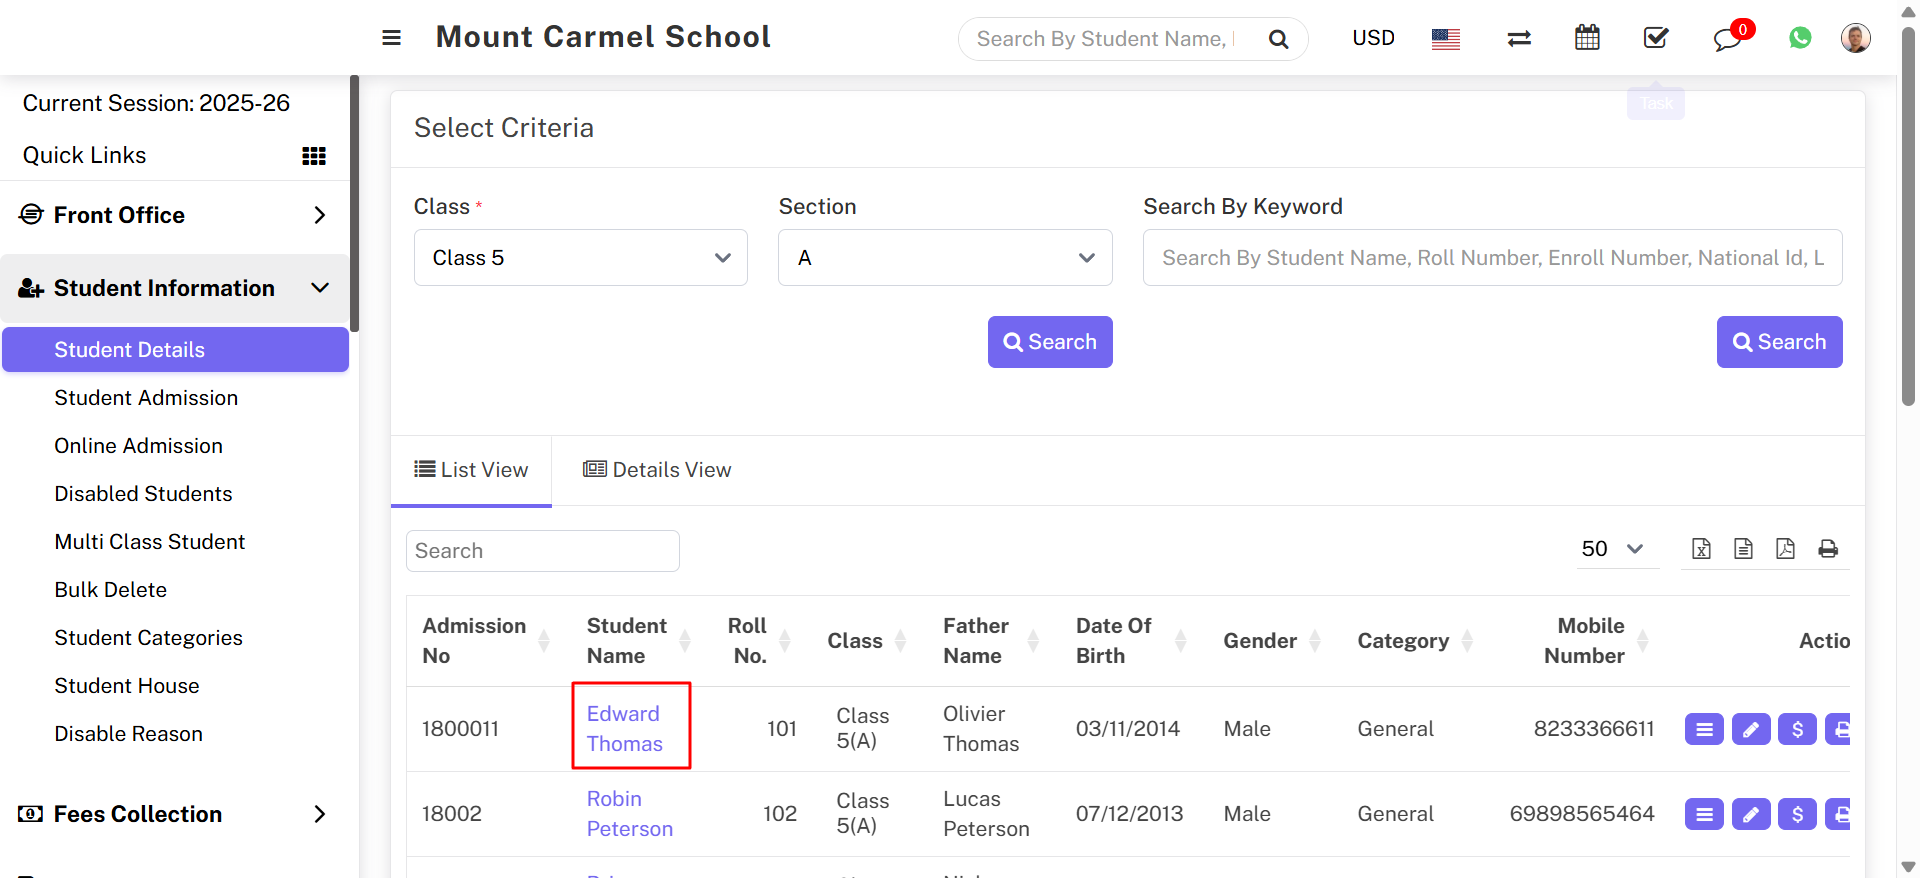Open fees dollar icon for Robin Peterson
Viewport: 1920px width, 878px height.
click(x=1796, y=814)
